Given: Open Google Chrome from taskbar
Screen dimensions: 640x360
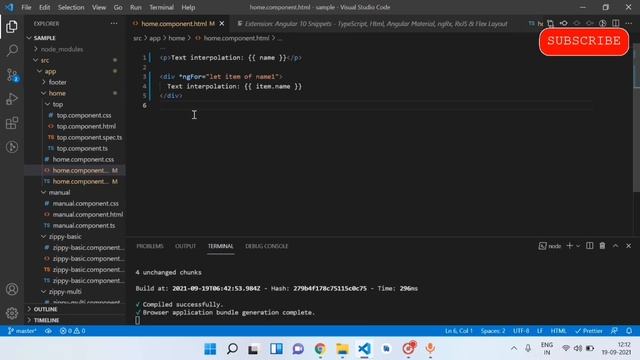Looking at the screenshot, I should click(x=320, y=349).
